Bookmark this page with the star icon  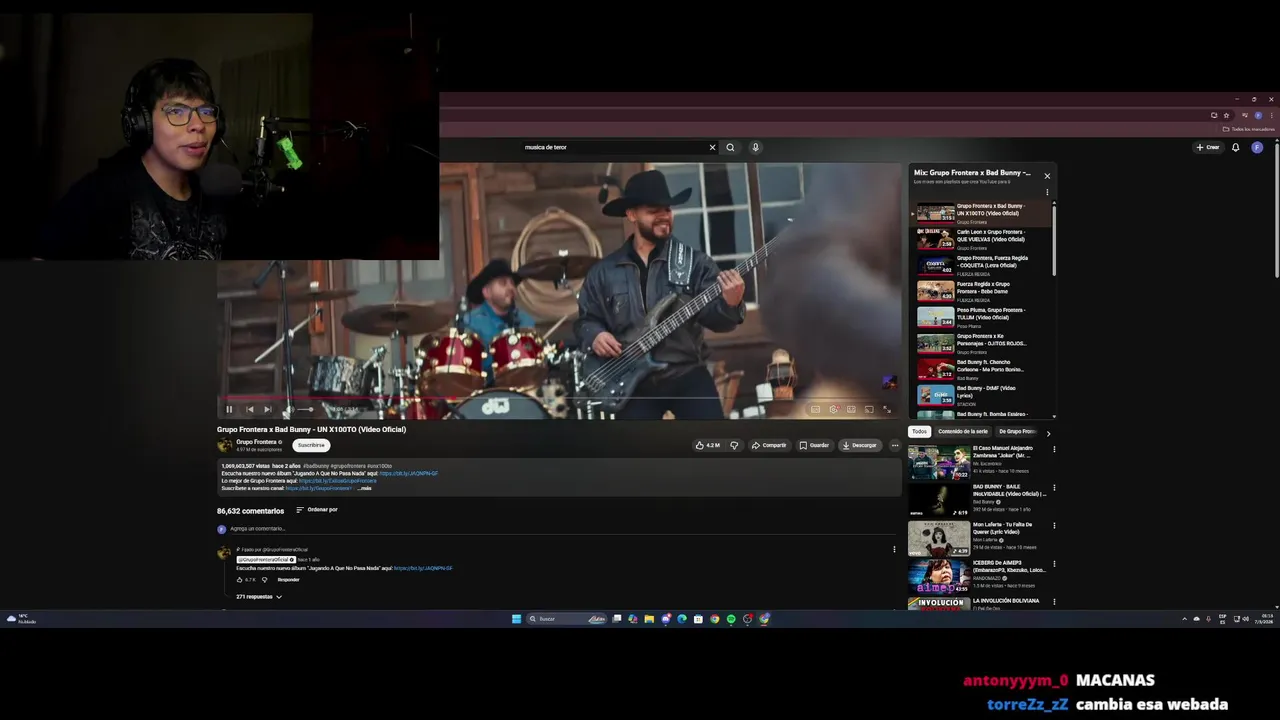[x=1226, y=115]
